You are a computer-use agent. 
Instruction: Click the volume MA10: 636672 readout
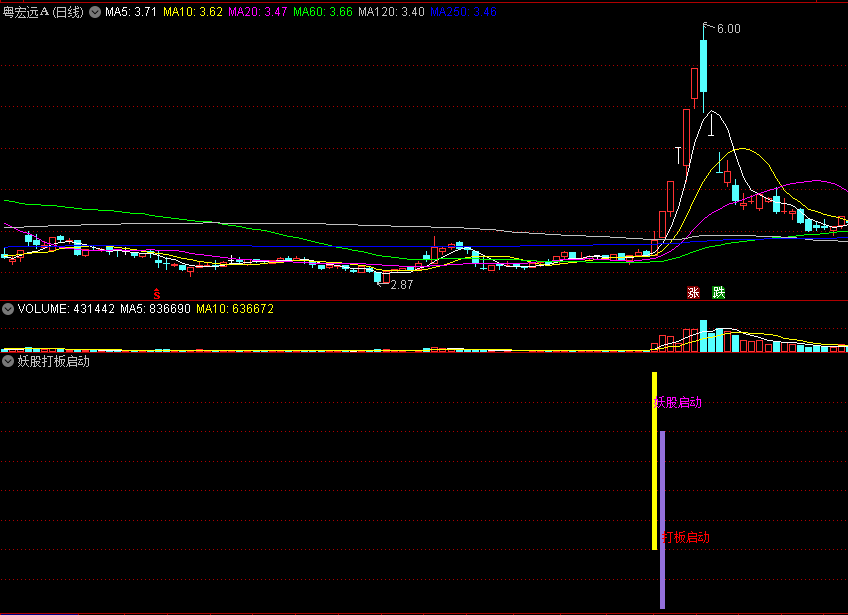coord(235,309)
